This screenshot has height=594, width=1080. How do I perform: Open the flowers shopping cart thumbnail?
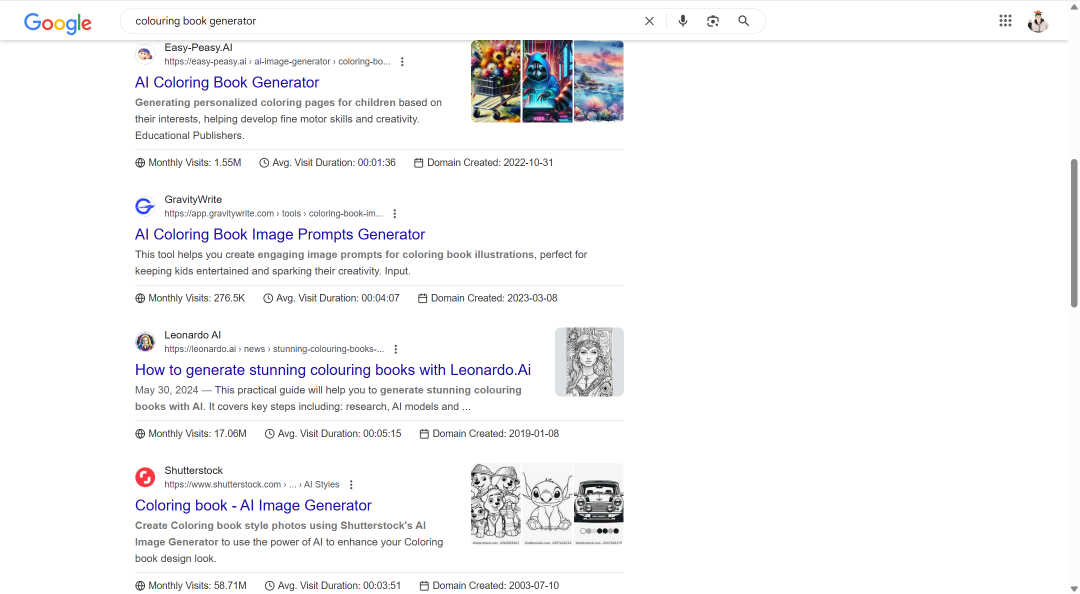pos(496,81)
